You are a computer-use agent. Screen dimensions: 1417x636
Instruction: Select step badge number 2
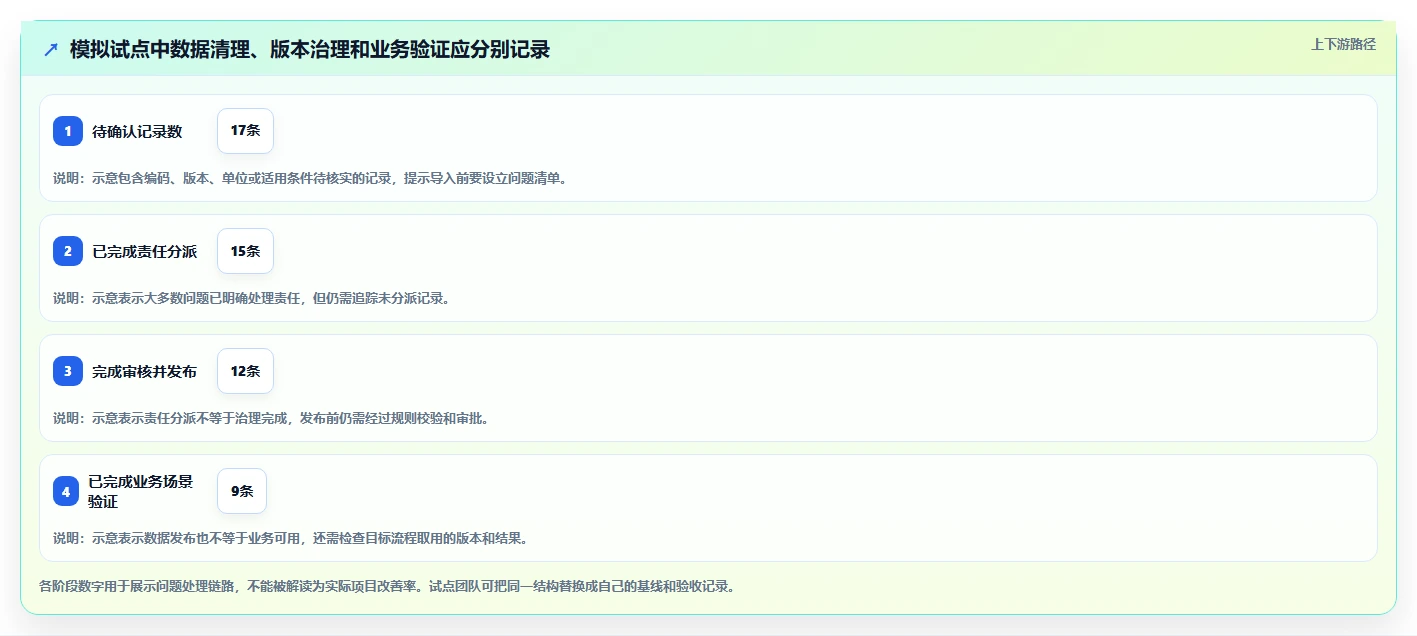(68, 251)
